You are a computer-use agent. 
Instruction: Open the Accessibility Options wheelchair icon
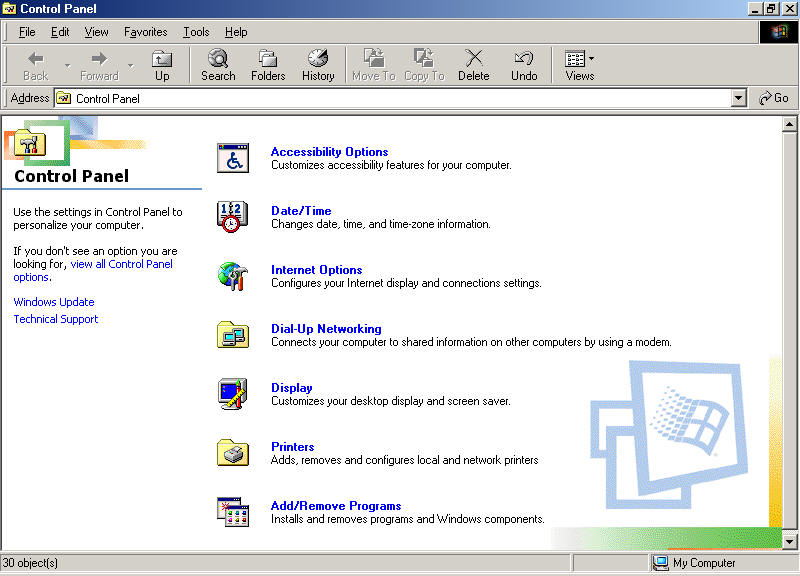pos(233,158)
